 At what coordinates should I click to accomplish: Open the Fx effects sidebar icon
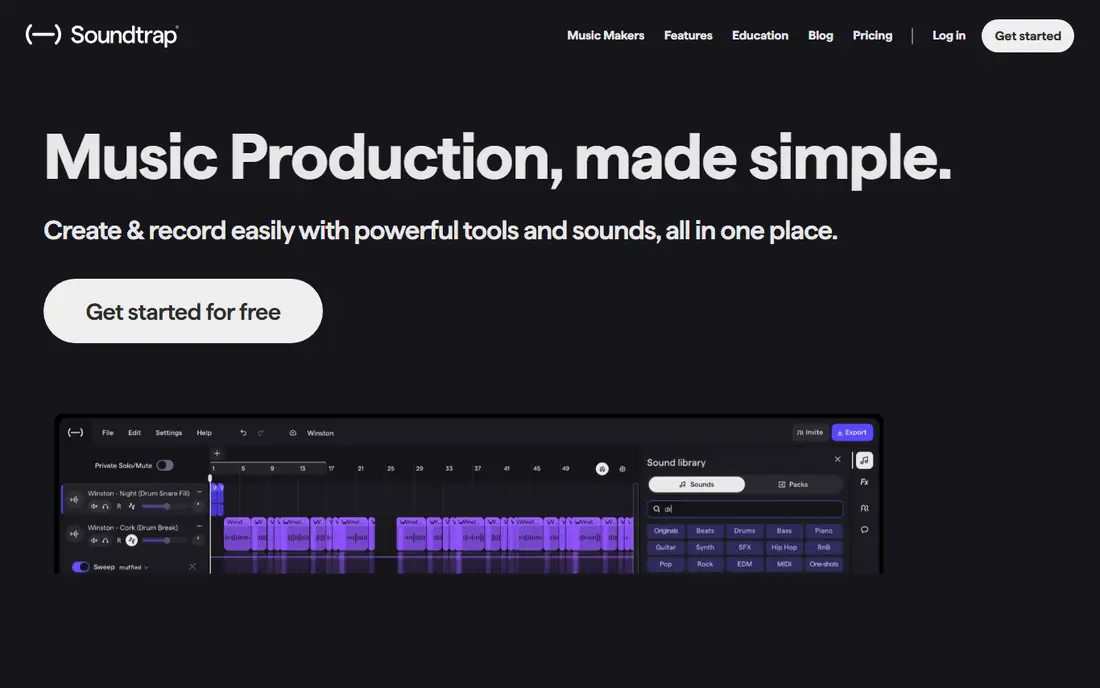(864, 483)
